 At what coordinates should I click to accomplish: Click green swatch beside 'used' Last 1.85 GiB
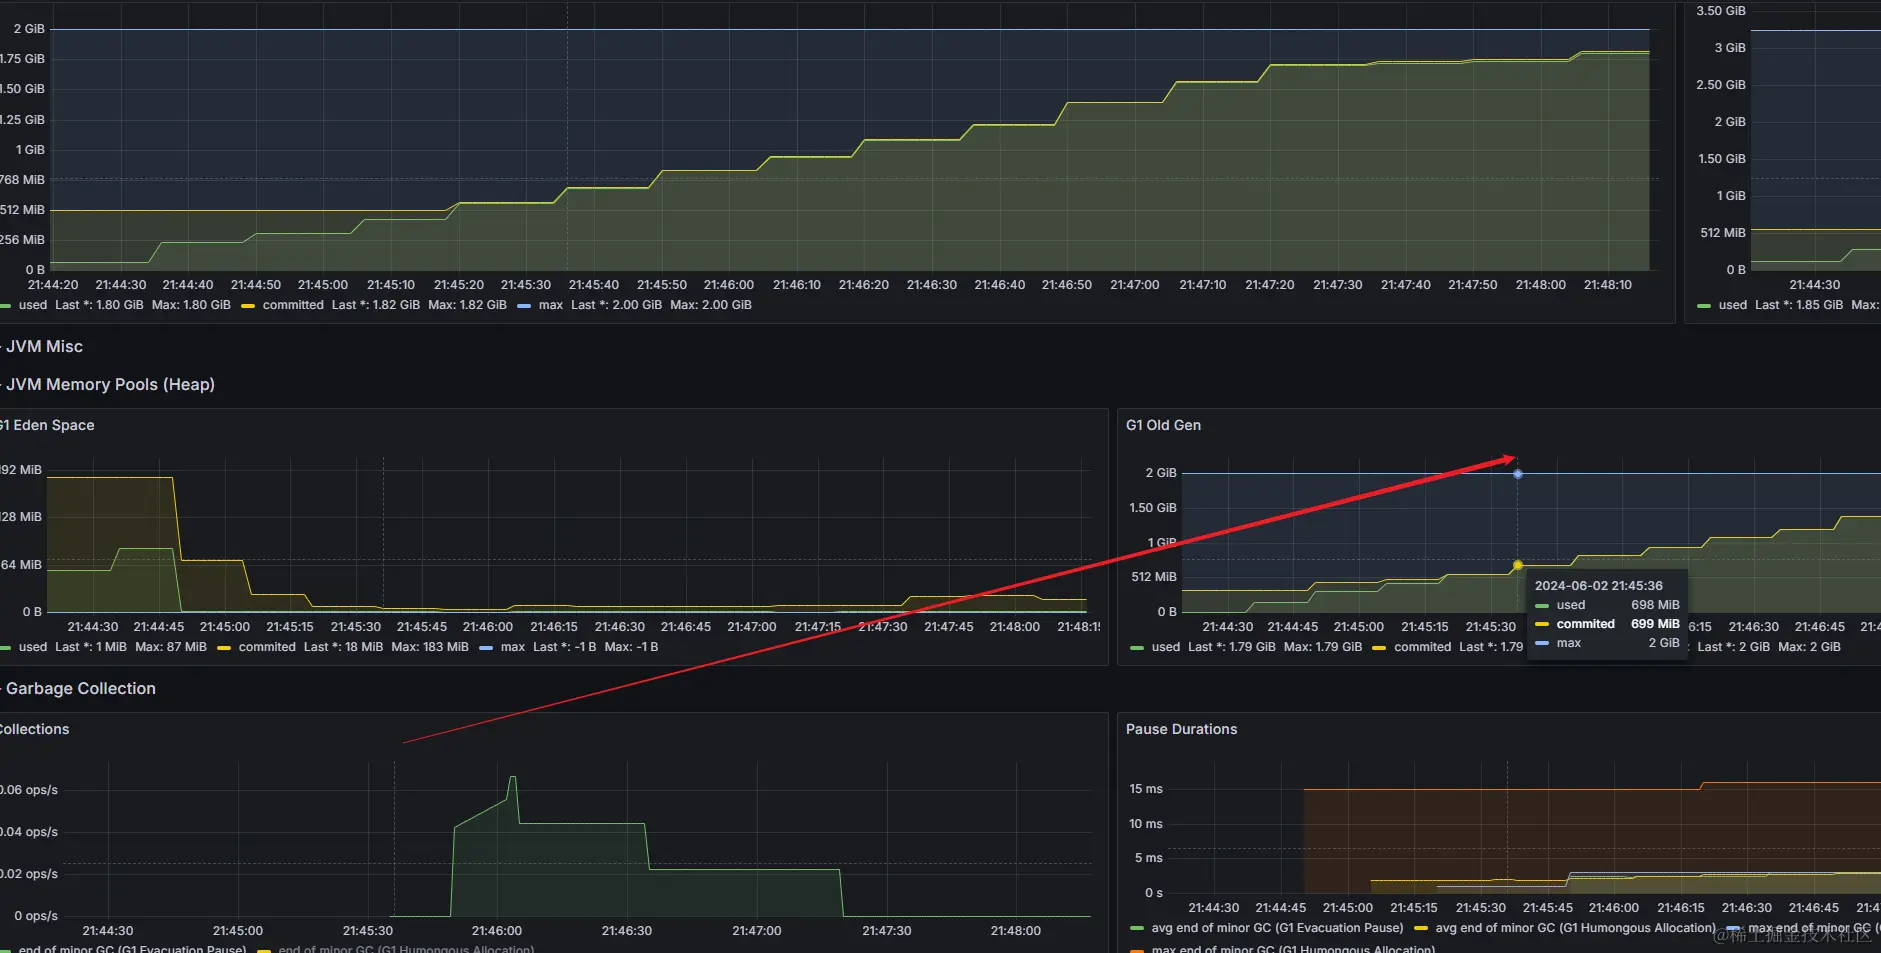pos(1704,306)
